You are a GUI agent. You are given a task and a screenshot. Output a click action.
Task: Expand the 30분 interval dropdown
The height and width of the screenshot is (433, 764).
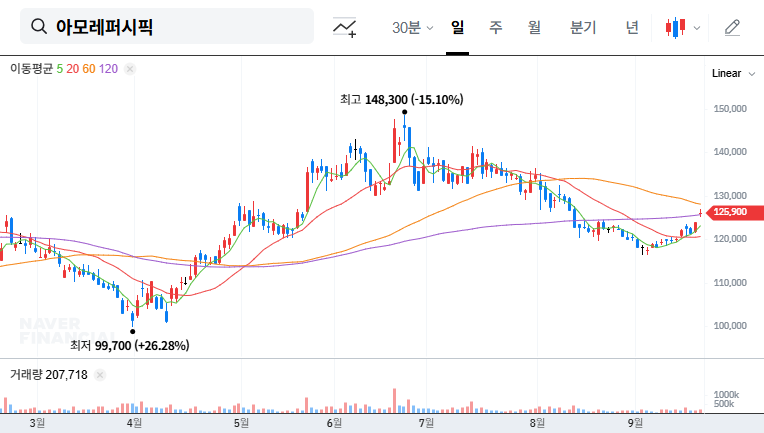coord(412,28)
